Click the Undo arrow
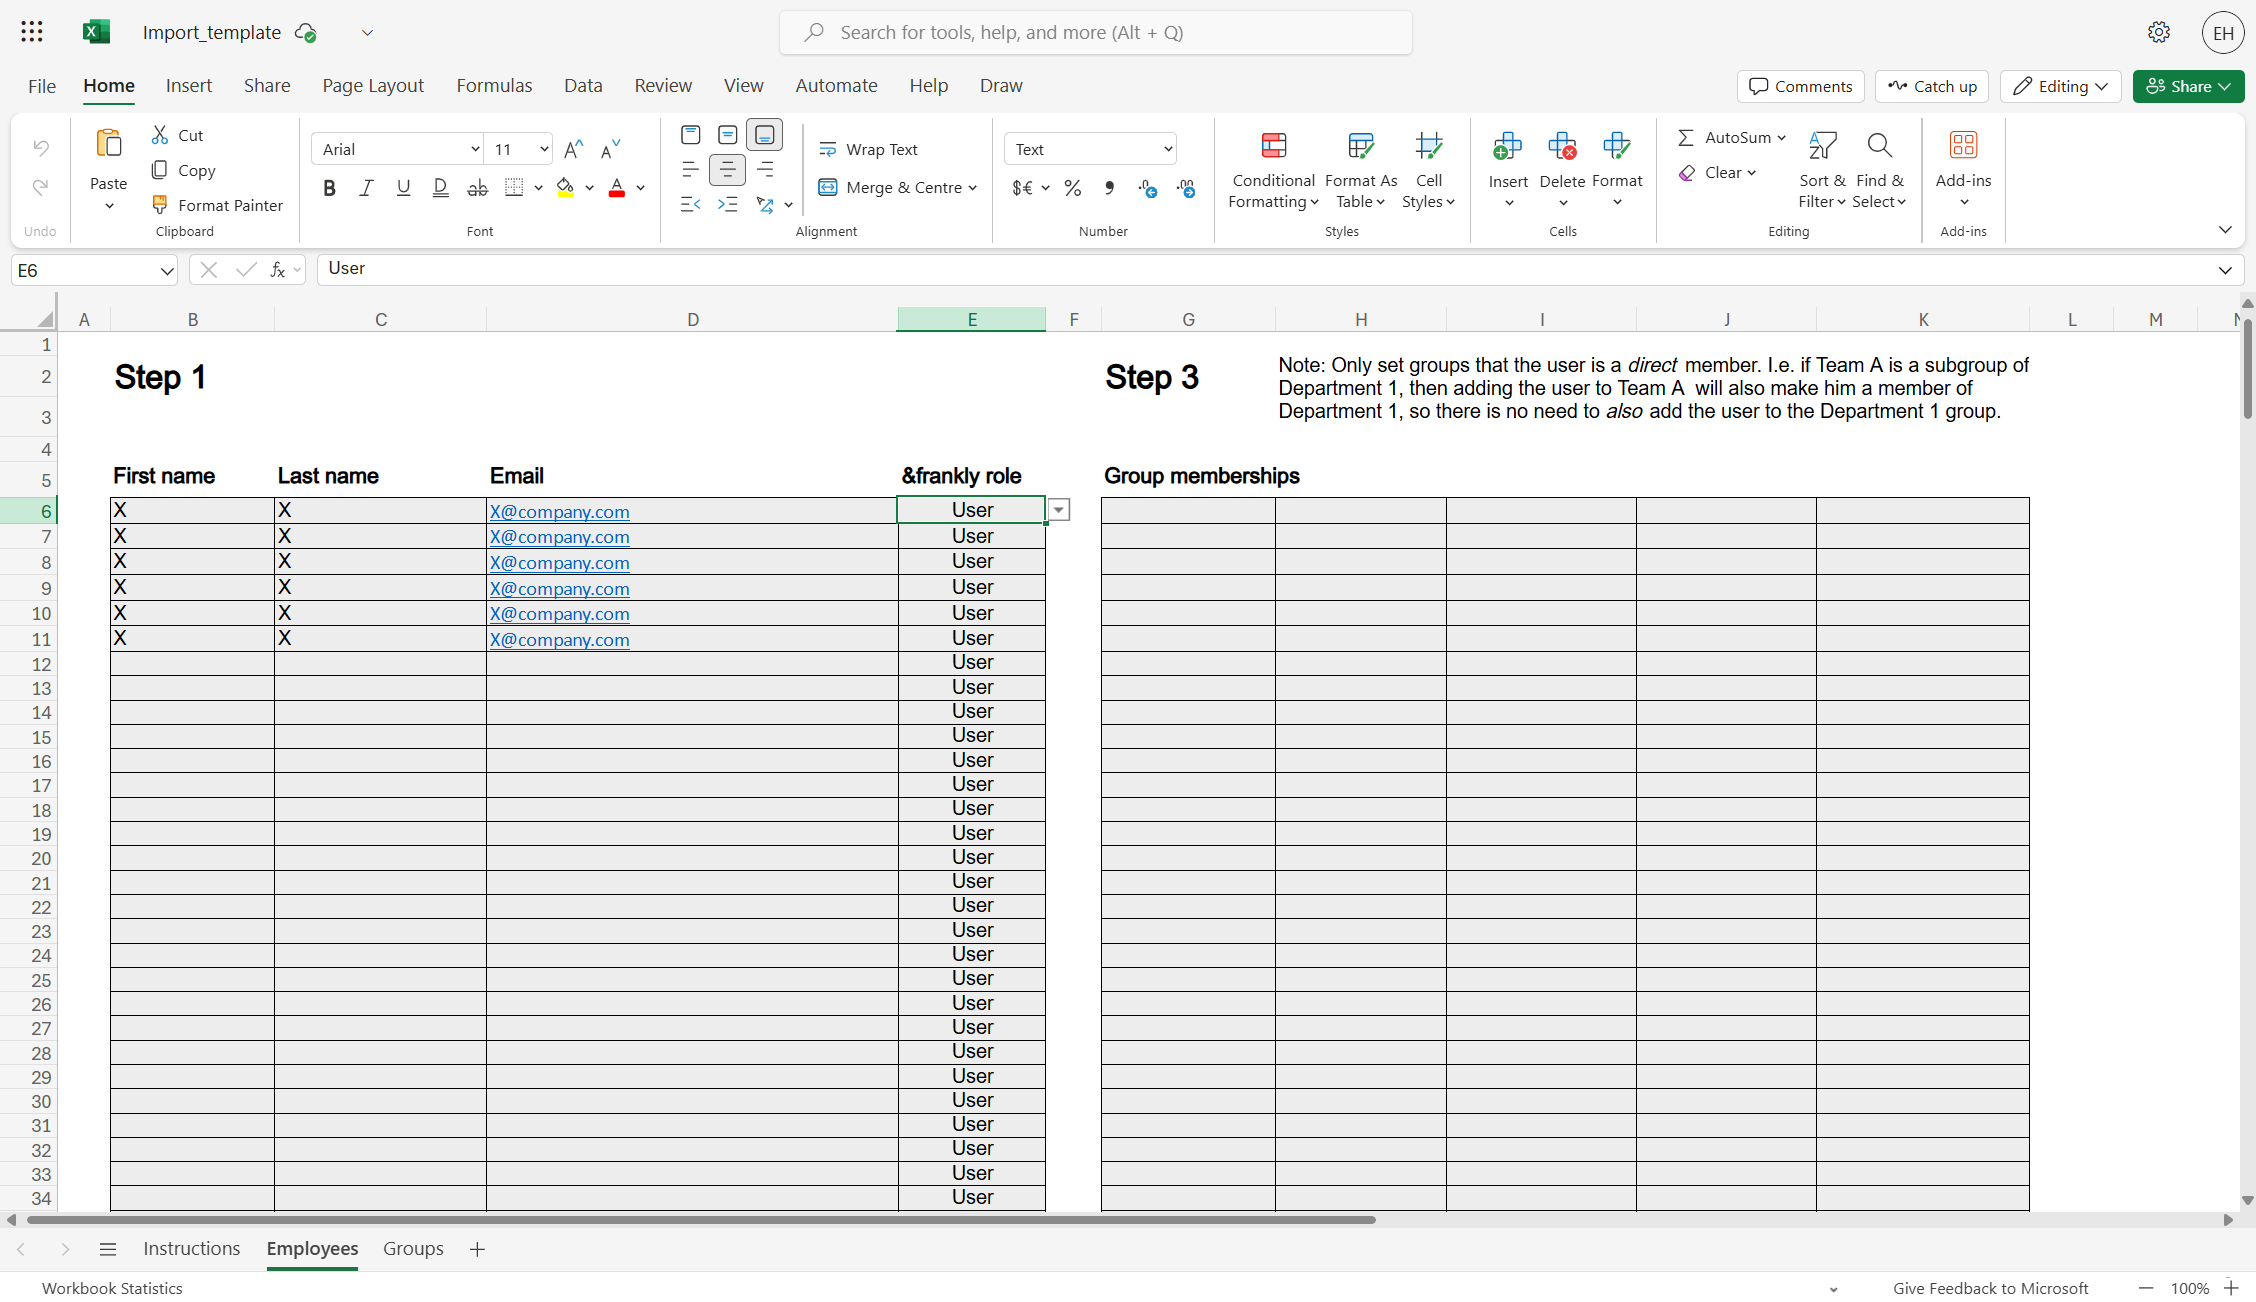The image size is (2256, 1302). (x=41, y=148)
